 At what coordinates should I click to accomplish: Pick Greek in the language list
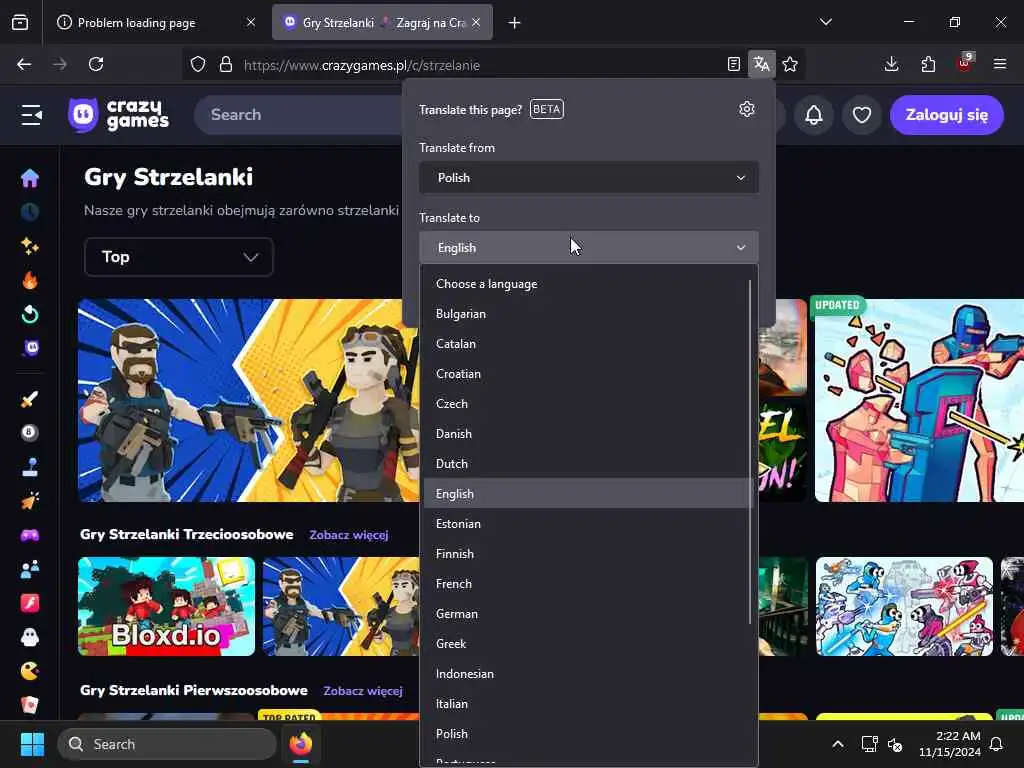(x=586, y=644)
